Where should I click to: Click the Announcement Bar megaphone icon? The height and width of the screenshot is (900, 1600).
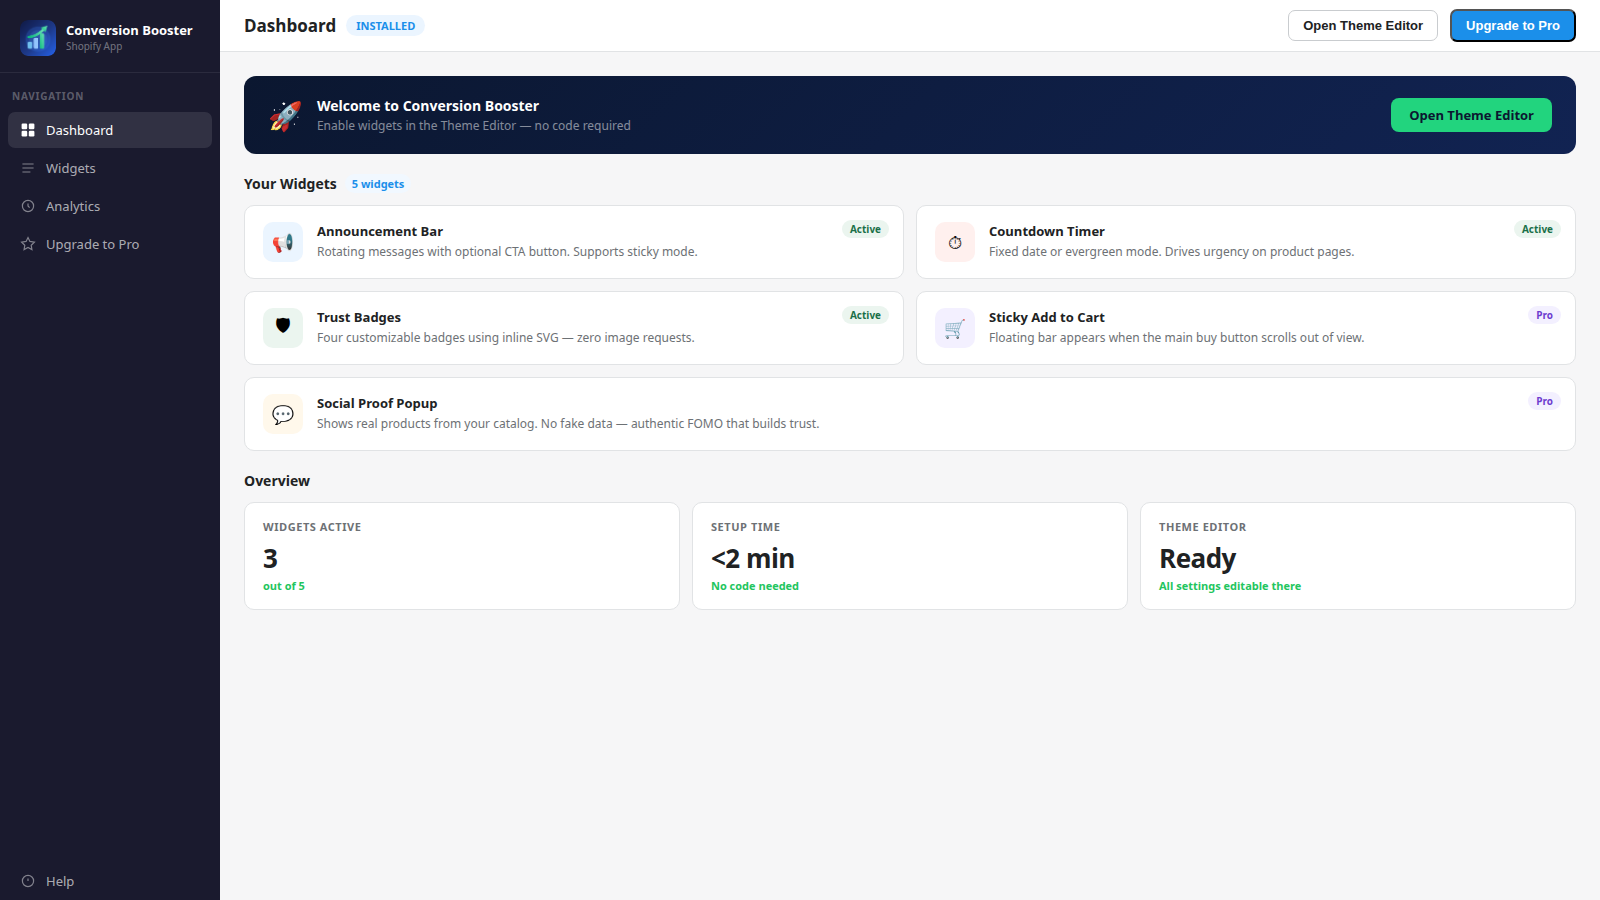(283, 242)
